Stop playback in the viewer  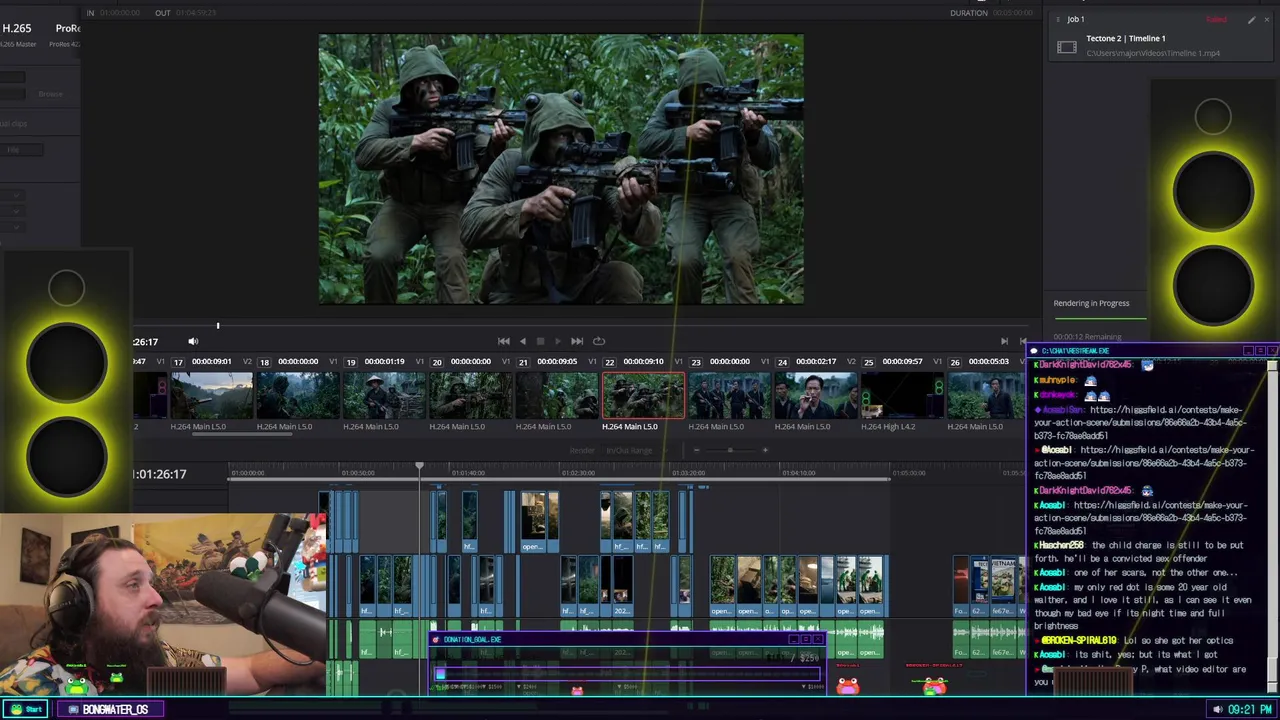540,341
